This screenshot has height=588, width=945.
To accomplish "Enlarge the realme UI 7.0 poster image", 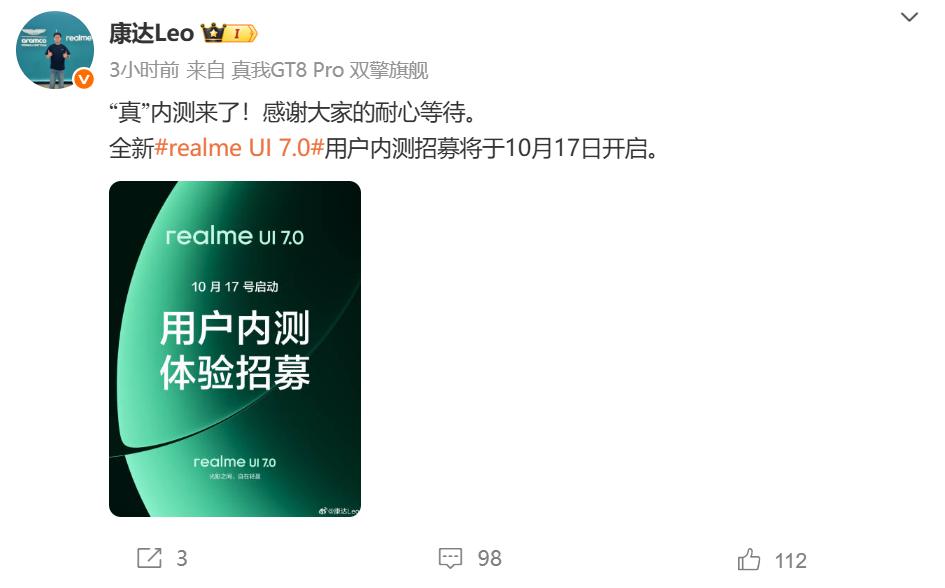I will click(x=235, y=349).
